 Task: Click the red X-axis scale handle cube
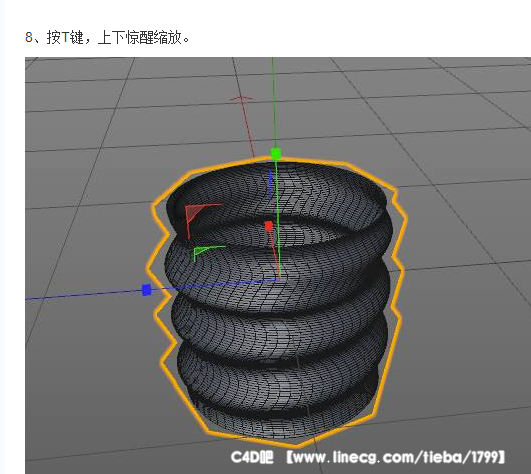coord(269,226)
